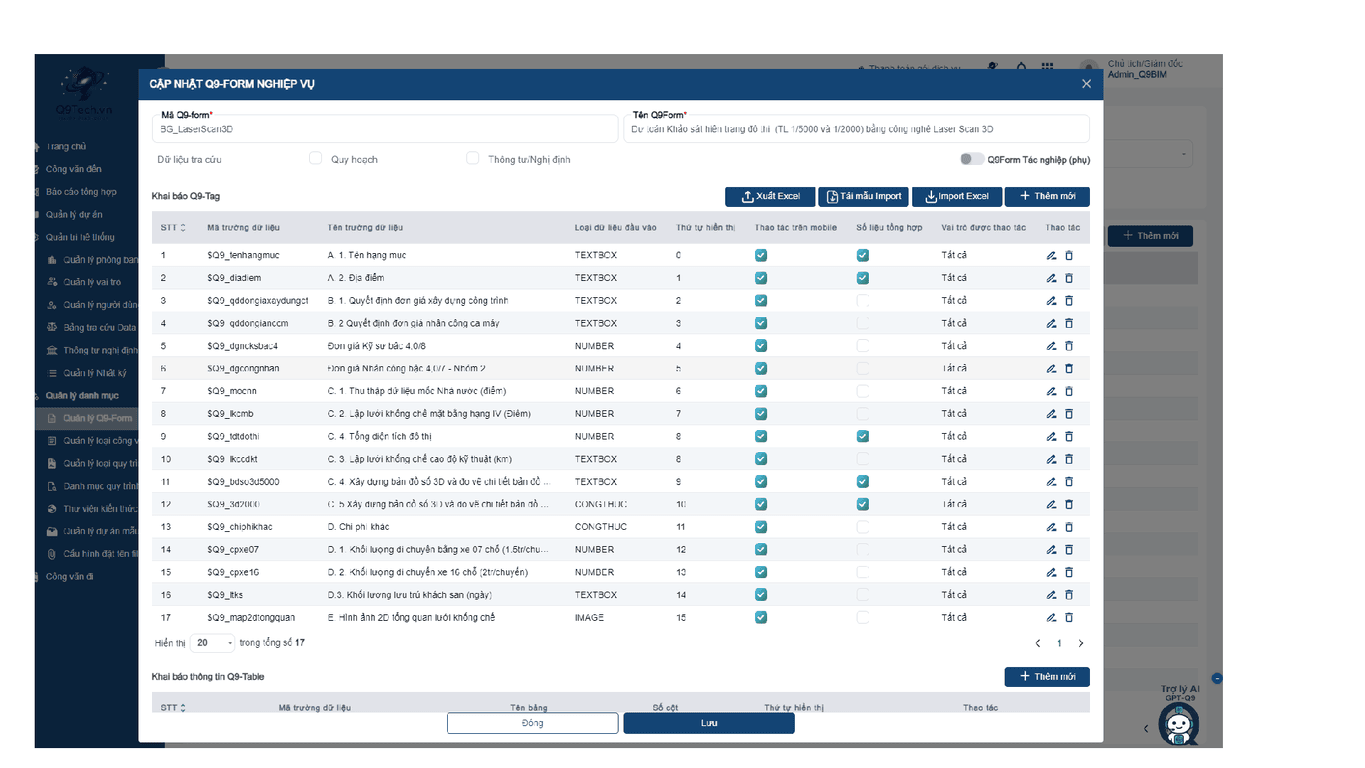1365x768 pixels.
Task: Open the AI assistant GPT-Q9 robot icon
Action: click(x=1178, y=722)
